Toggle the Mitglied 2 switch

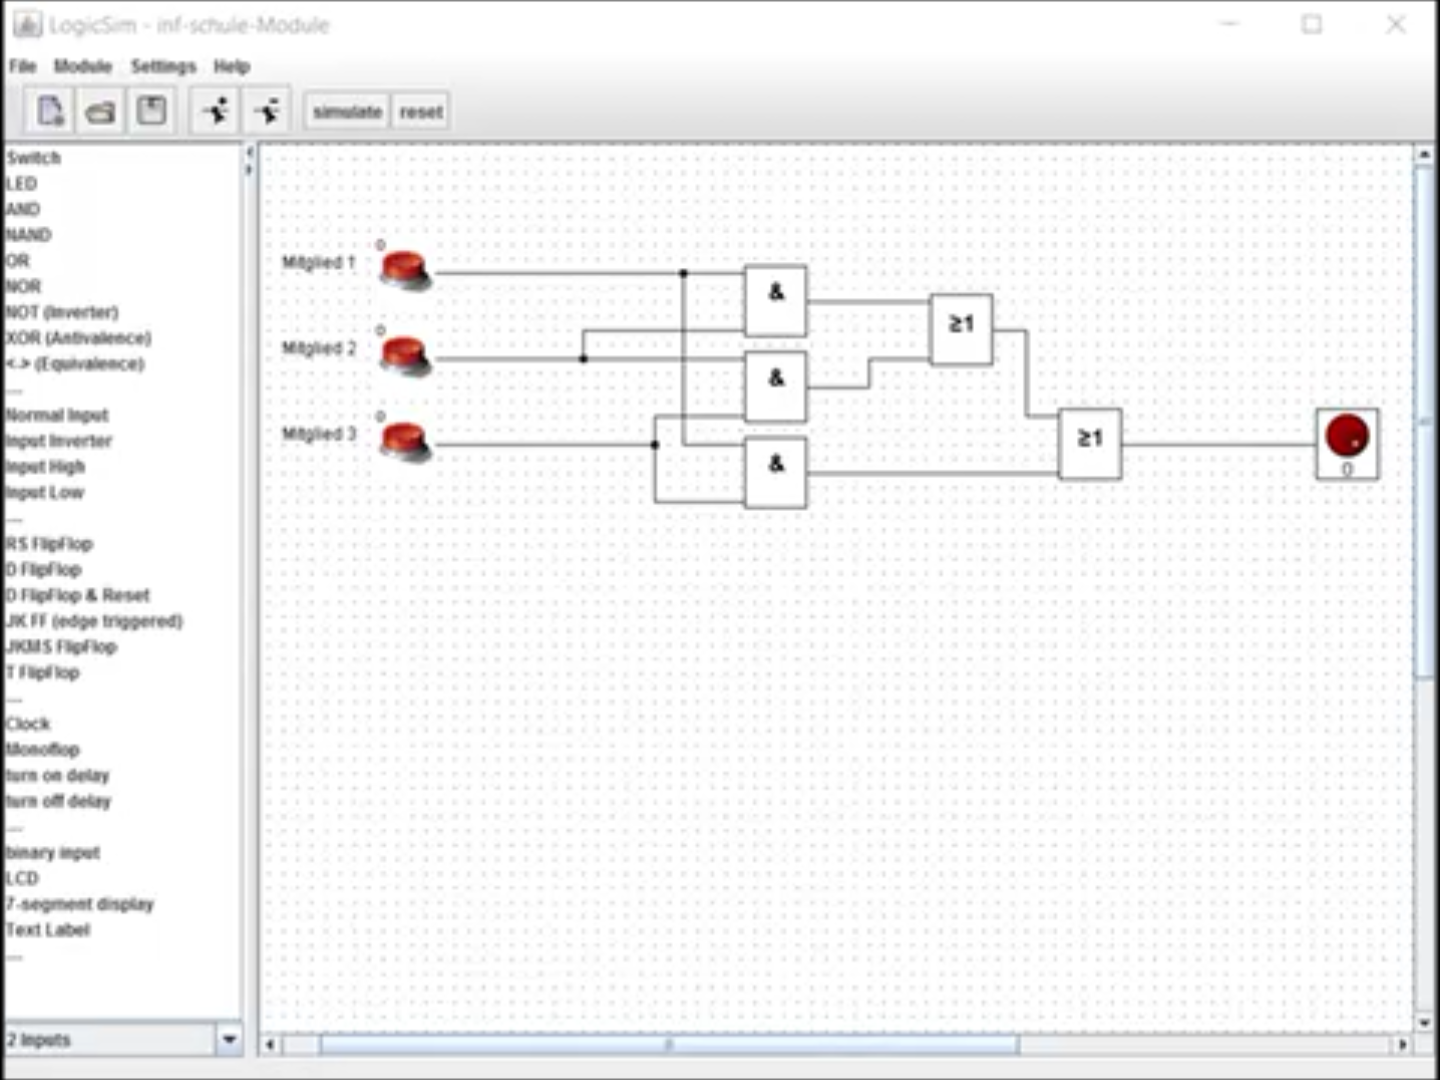tap(404, 355)
